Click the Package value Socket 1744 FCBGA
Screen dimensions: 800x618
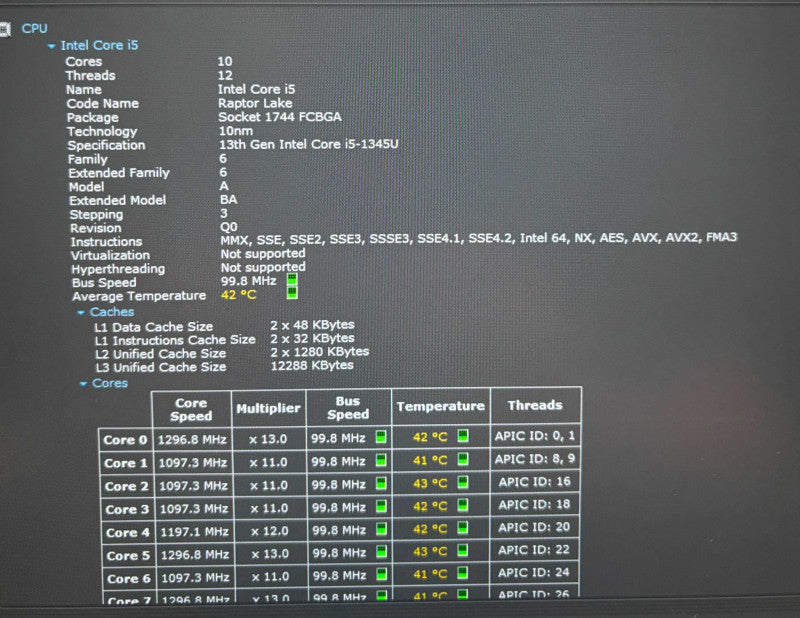point(280,117)
